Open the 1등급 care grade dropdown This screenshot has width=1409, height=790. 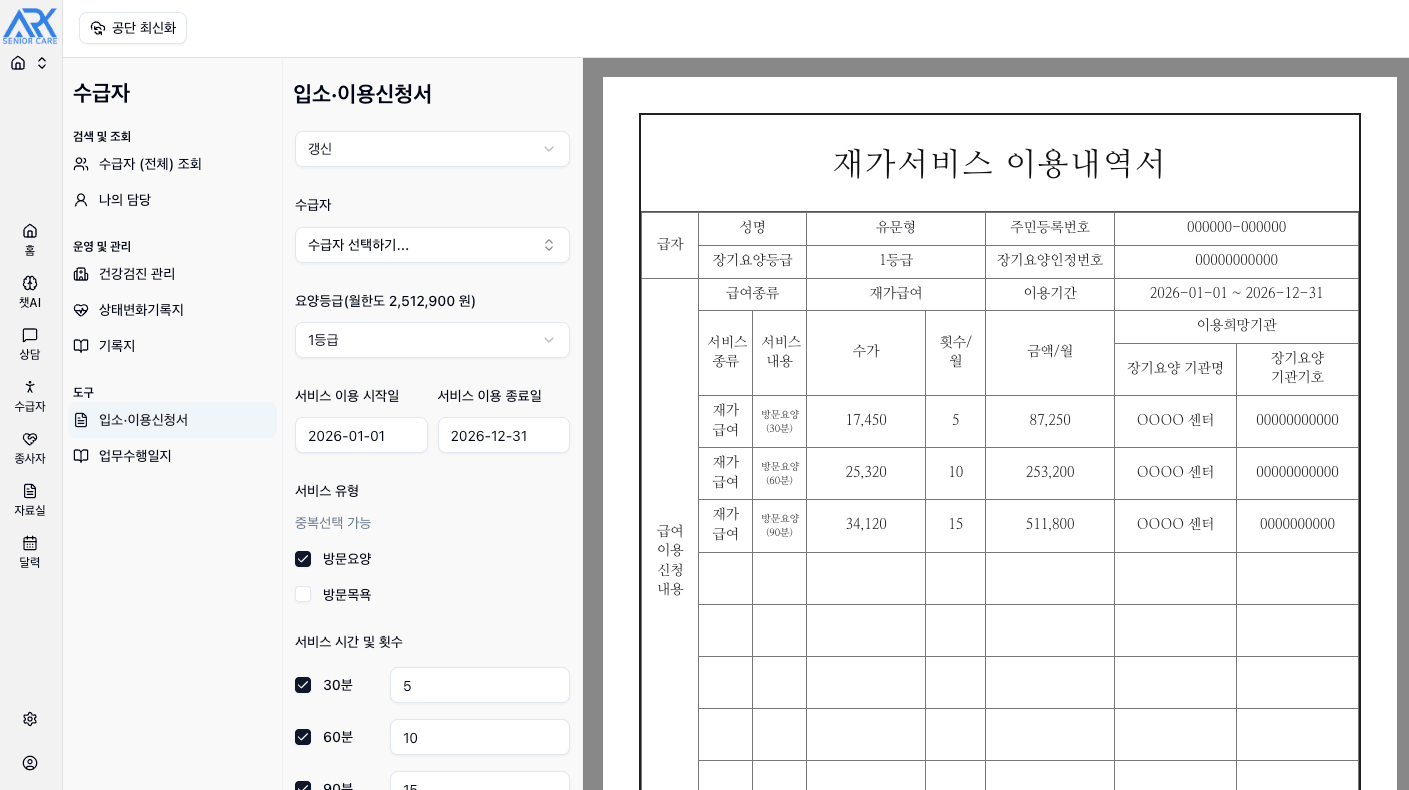[432, 340]
